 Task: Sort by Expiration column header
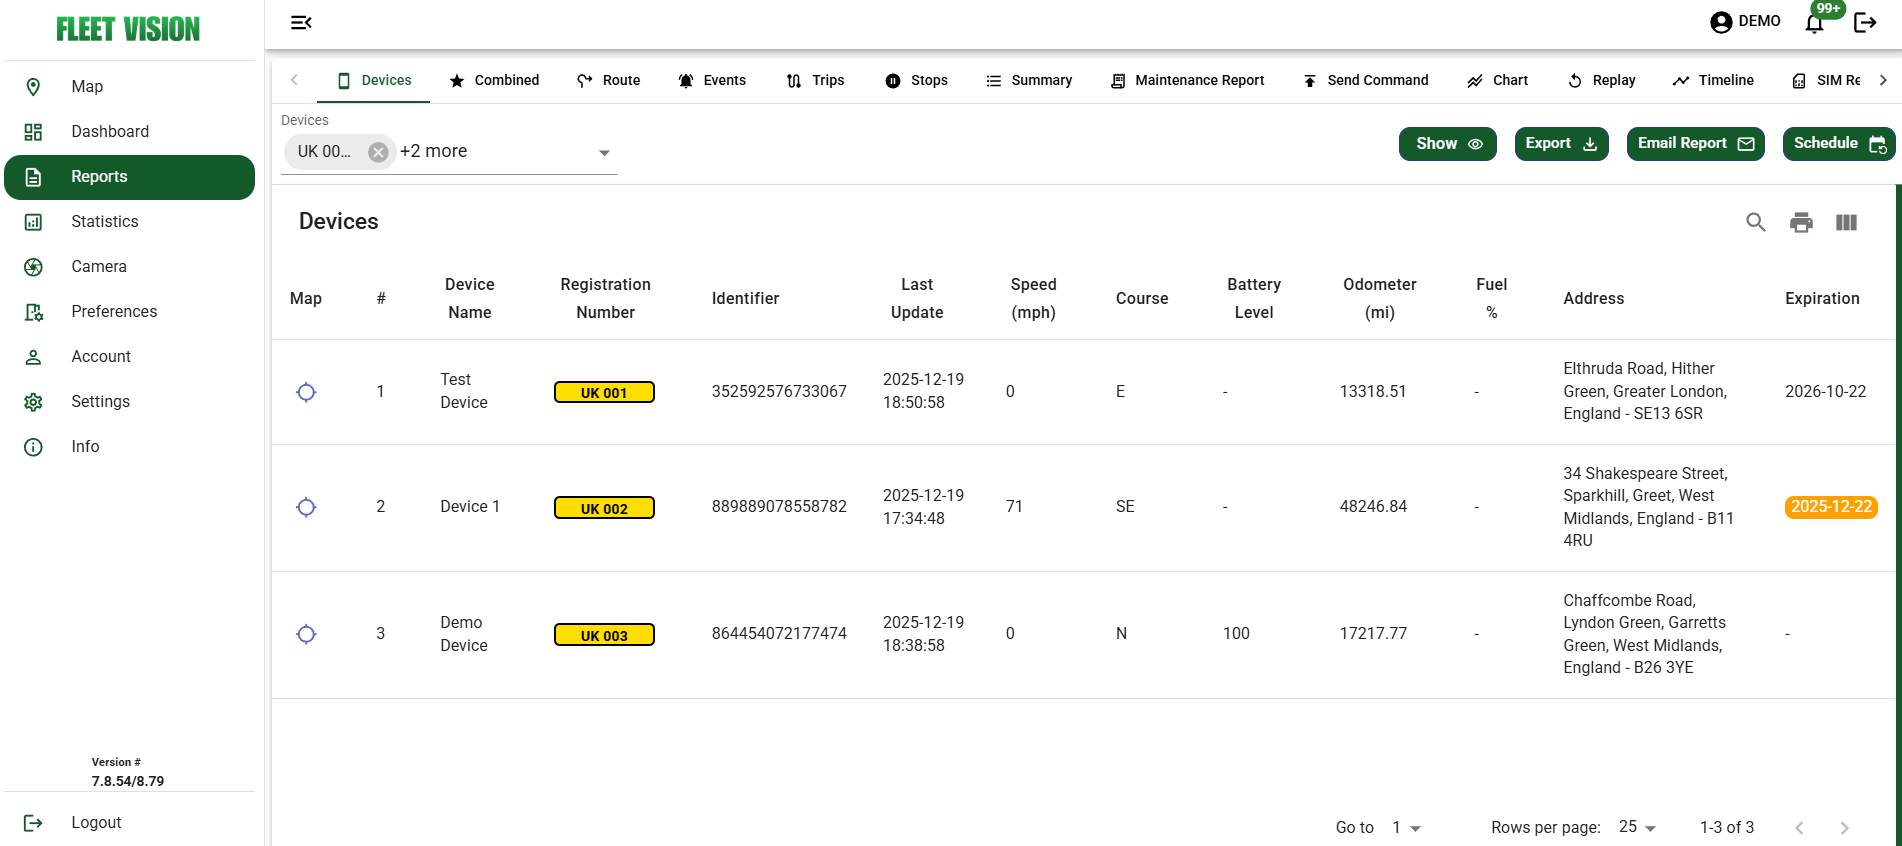click(1822, 298)
